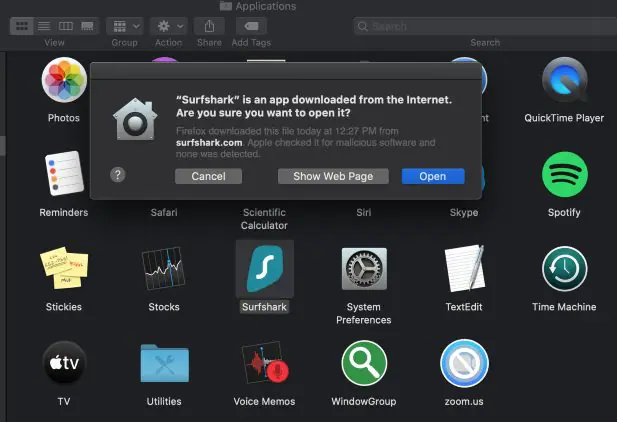Click the Share toolbar button
Screen dimensions: 617x422
209,26
